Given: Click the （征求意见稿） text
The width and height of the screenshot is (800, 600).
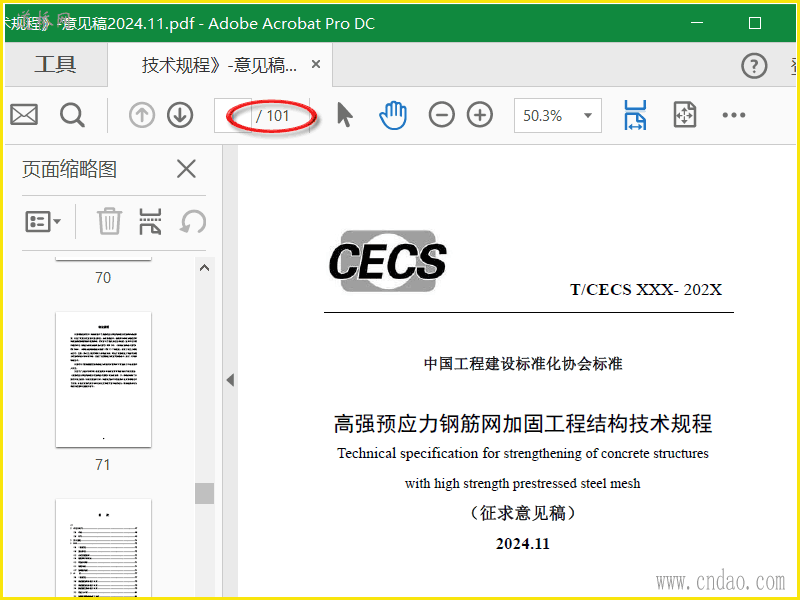Looking at the screenshot, I should click(x=523, y=513).
